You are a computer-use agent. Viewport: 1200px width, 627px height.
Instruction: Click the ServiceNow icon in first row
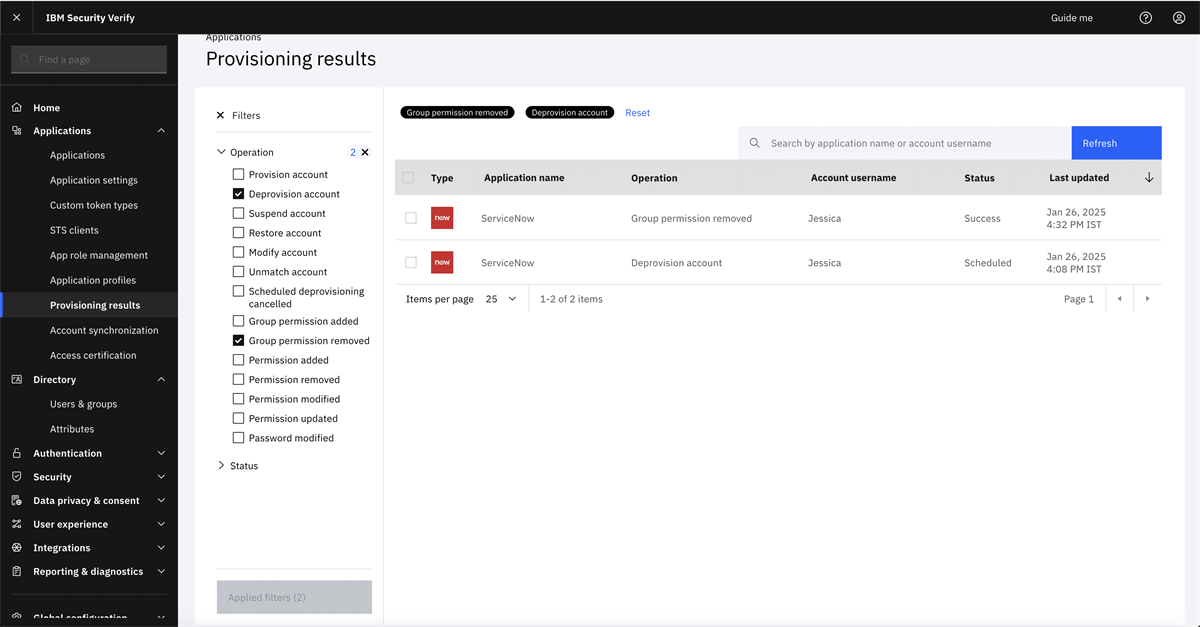tap(442, 218)
